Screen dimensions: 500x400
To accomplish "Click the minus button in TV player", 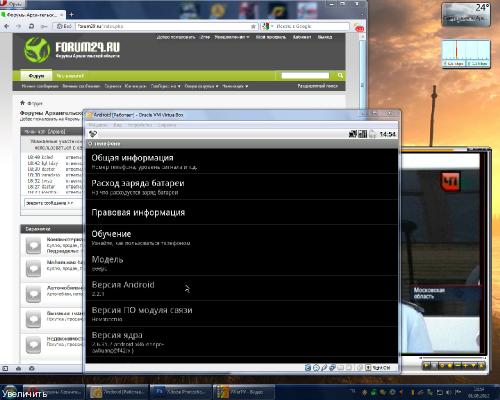I will (x=458, y=366).
